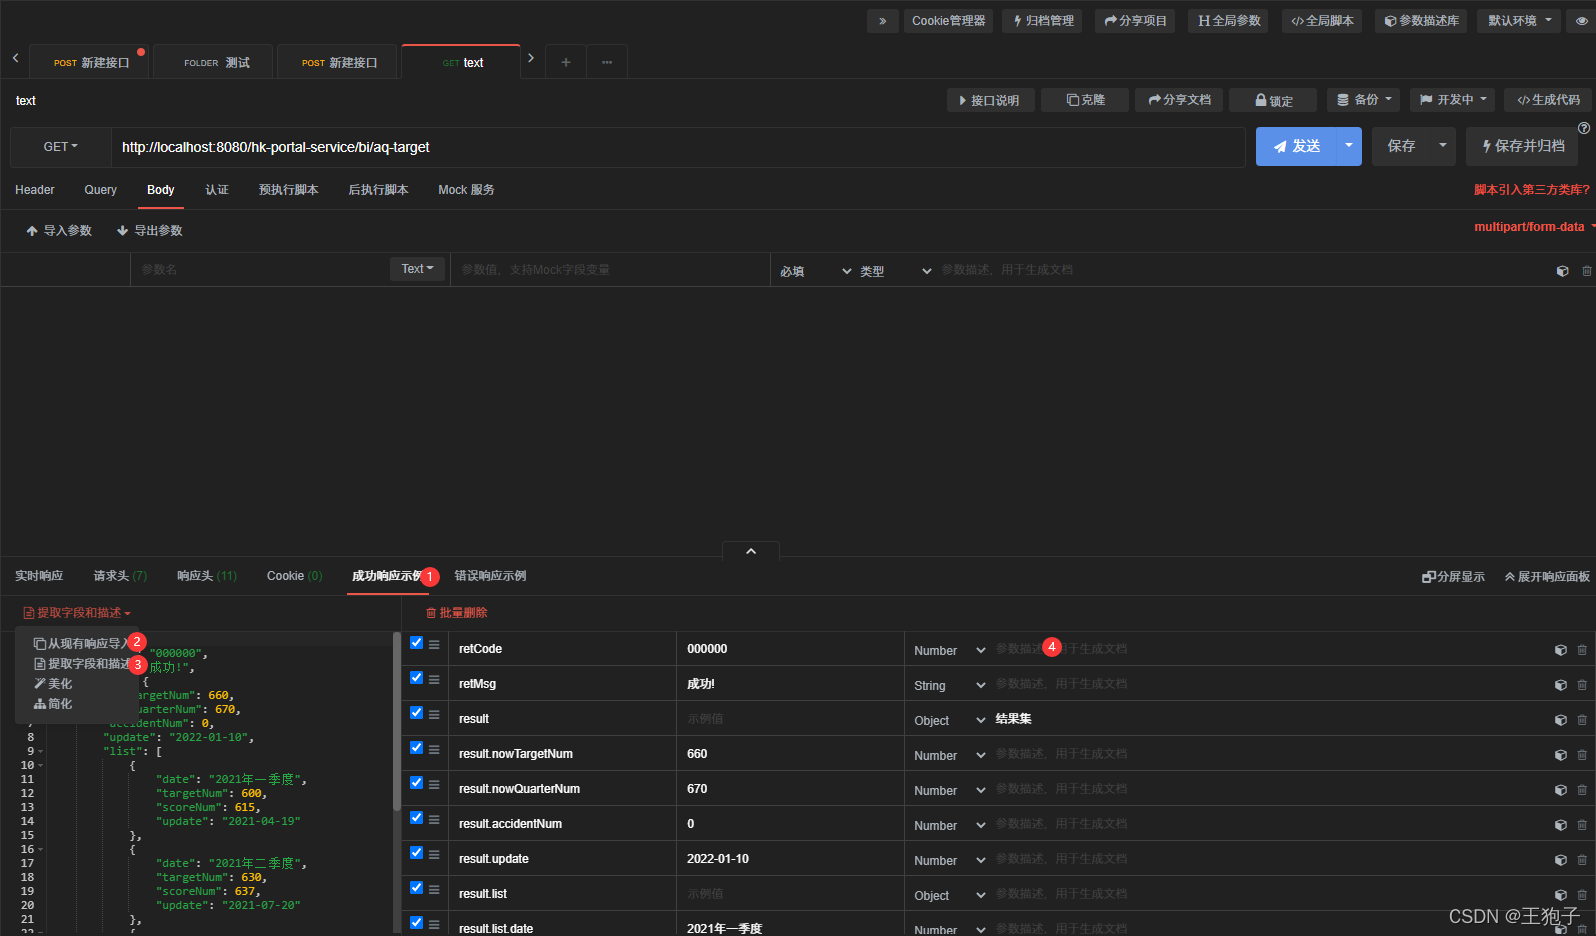The width and height of the screenshot is (1596, 936).
Task: Uncheck the result.nowTargetNum checkbox
Action: [416, 748]
